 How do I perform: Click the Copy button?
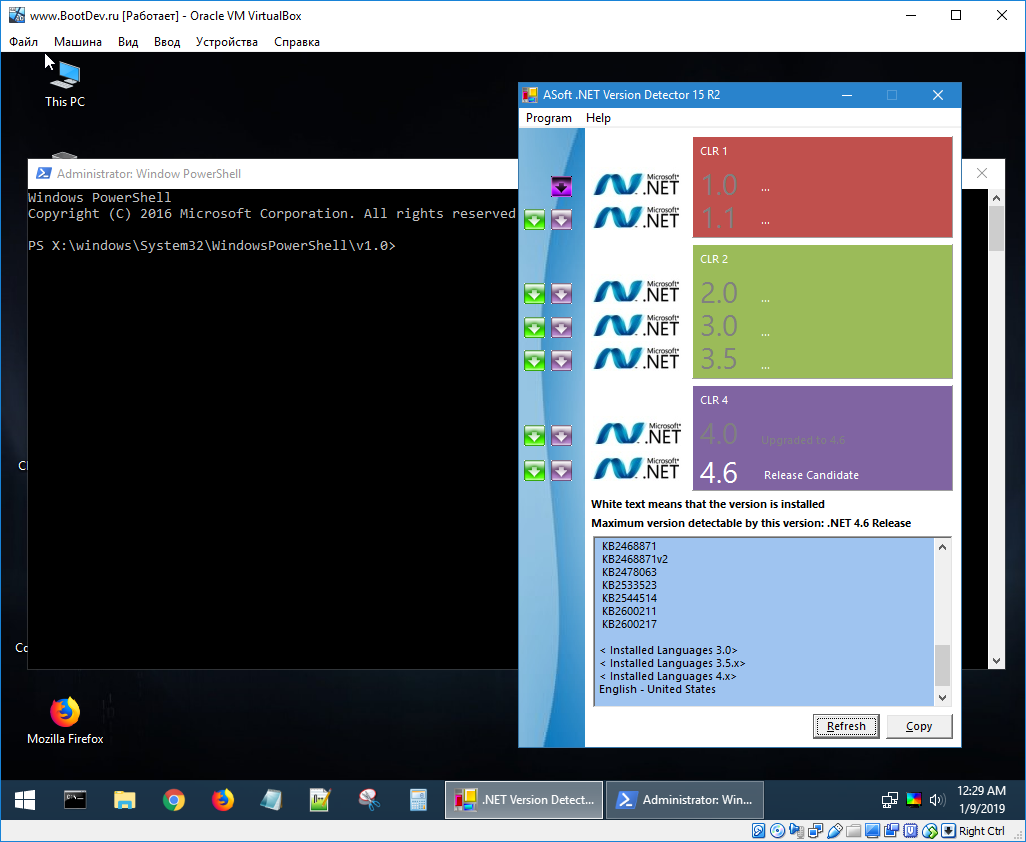click(919, 726)
